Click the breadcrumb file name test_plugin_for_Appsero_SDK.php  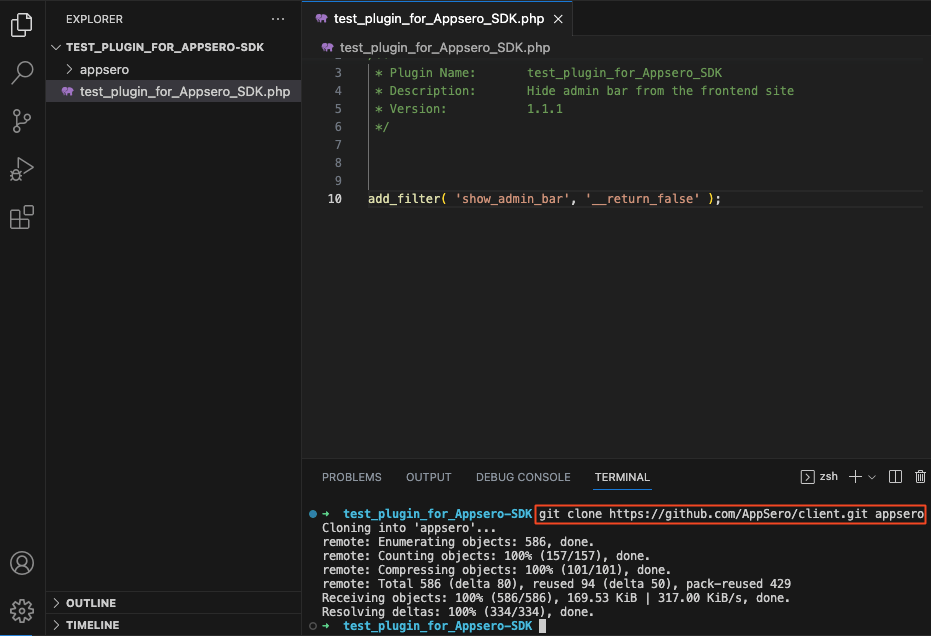pyautogui.click(x=445, y=48)
